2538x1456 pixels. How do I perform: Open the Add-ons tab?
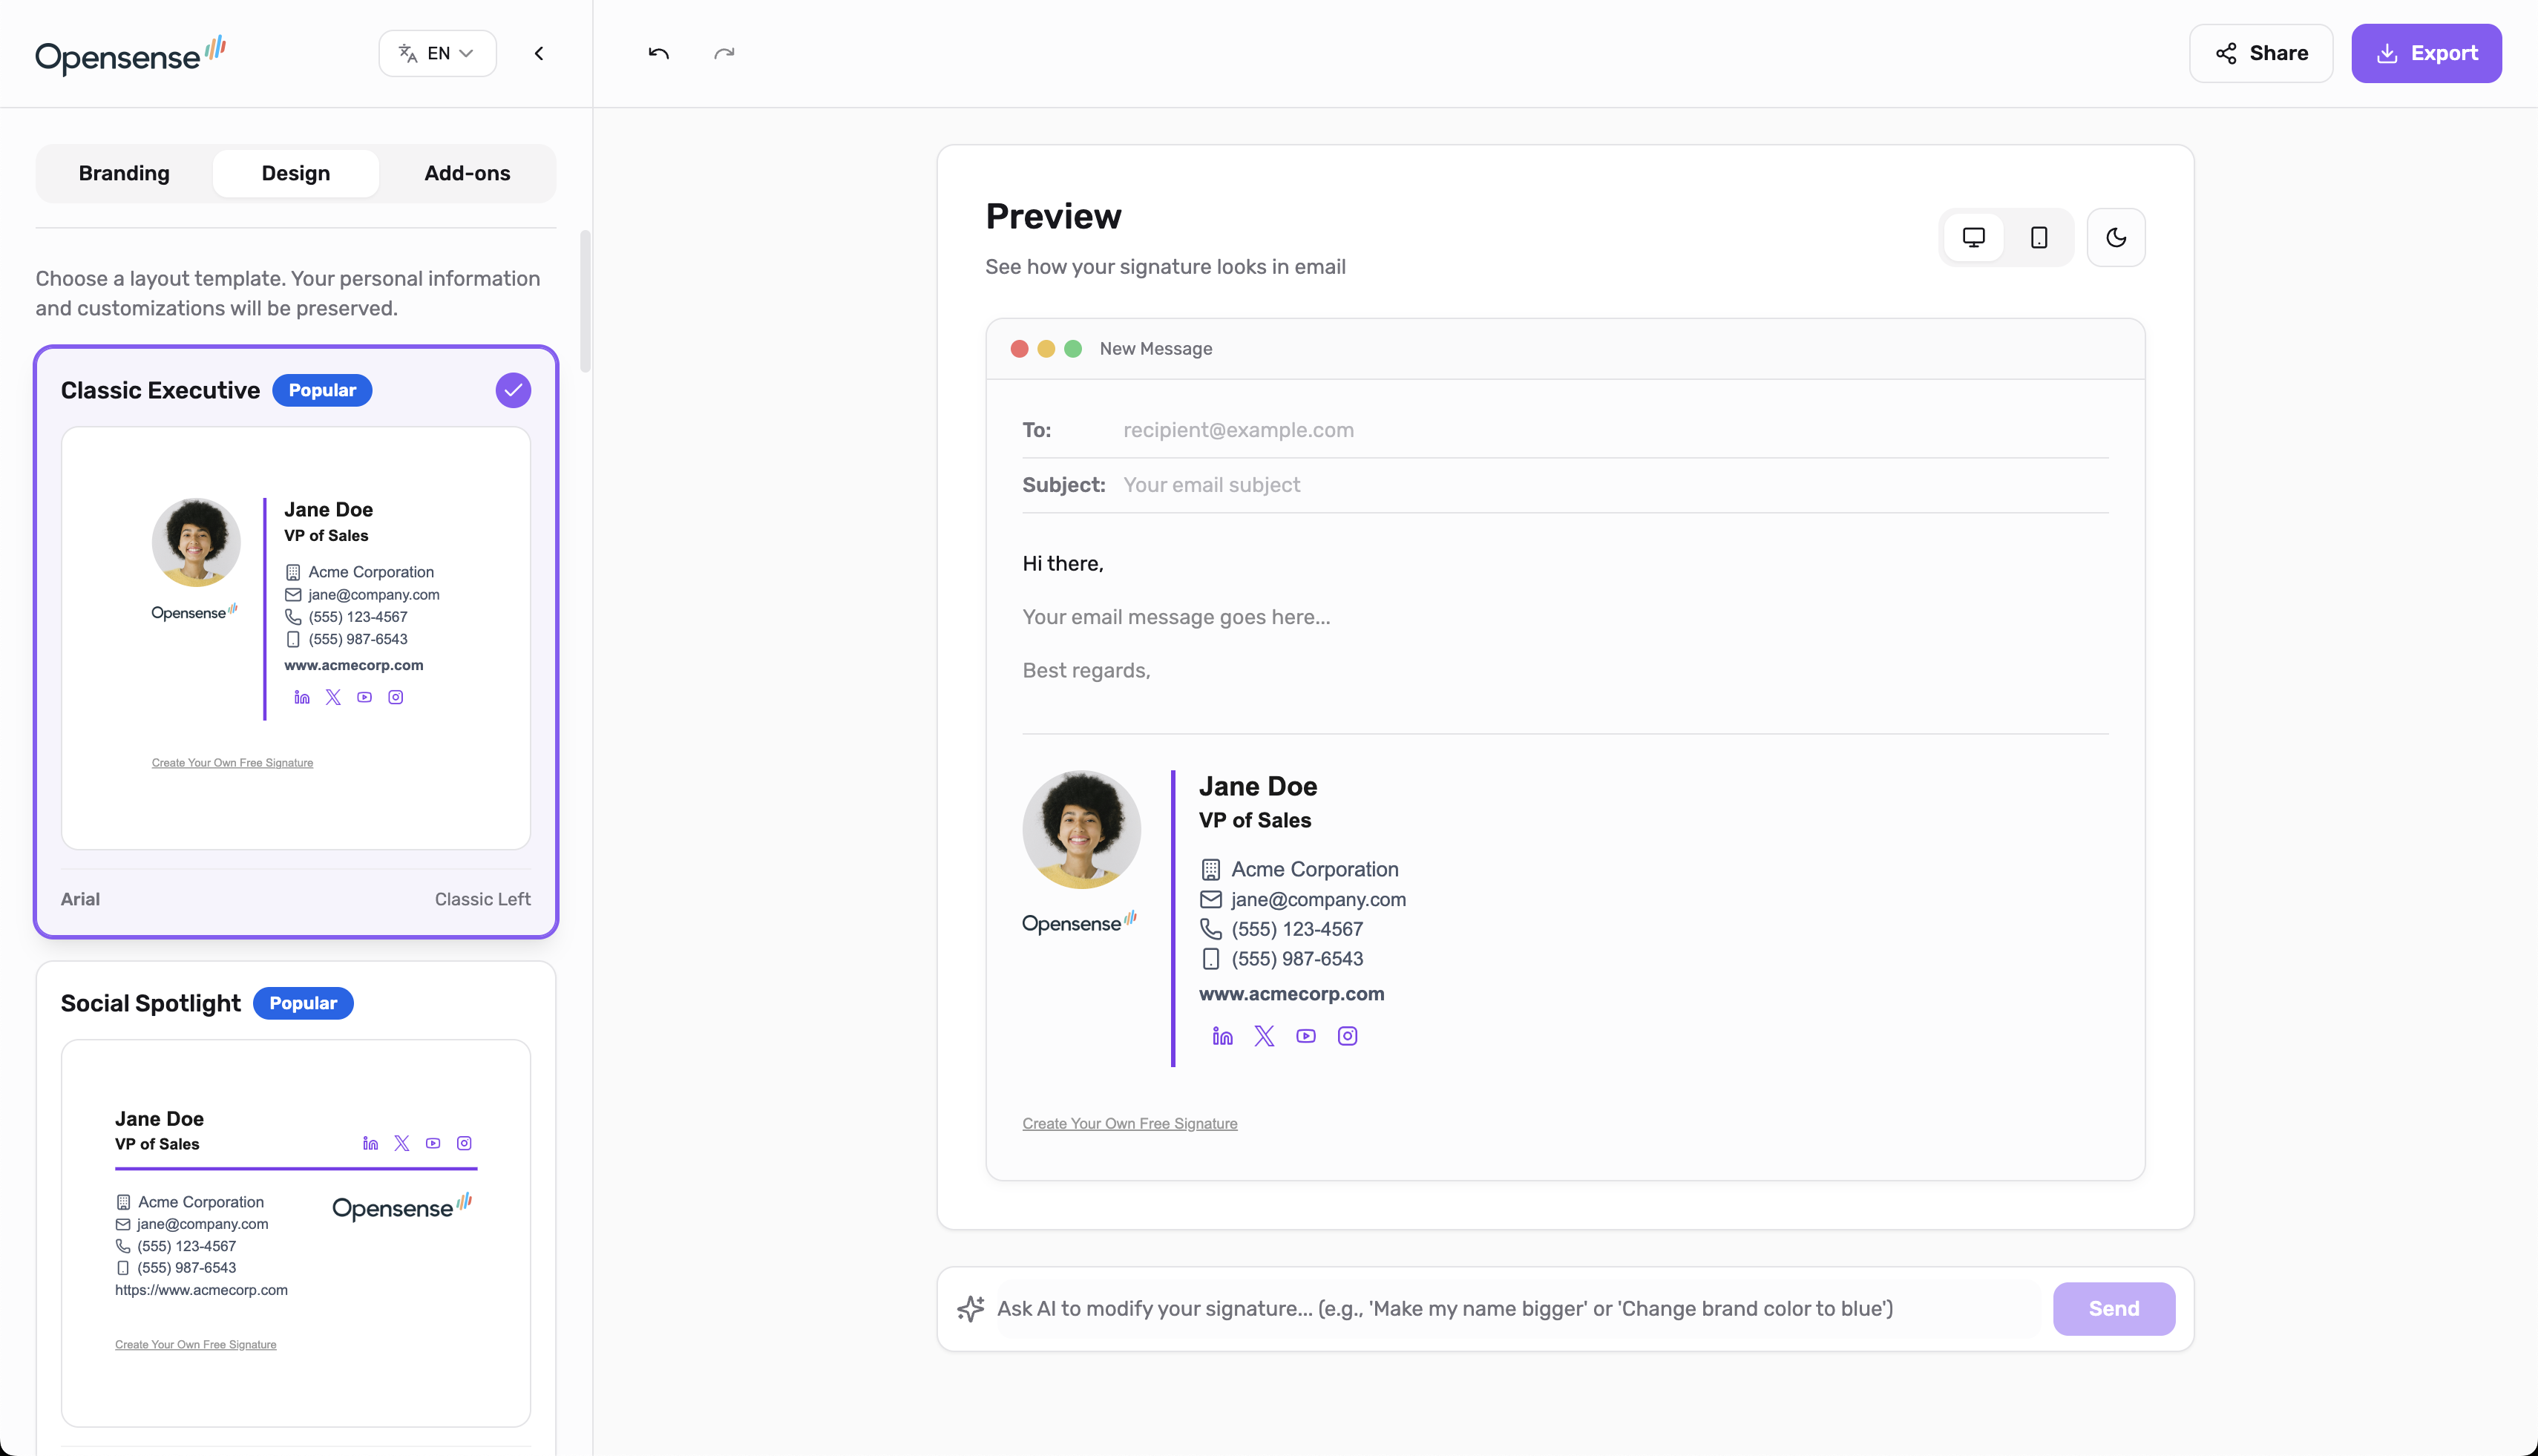pyautogui.click(x=467, y=173)
